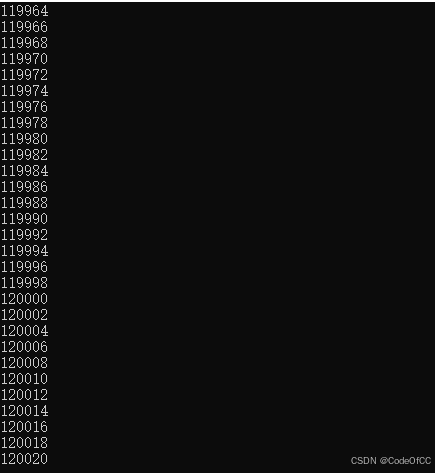The width and height of the screenshot is (435, 473).
Task: Select the line showing 119980
Action: 25,139
